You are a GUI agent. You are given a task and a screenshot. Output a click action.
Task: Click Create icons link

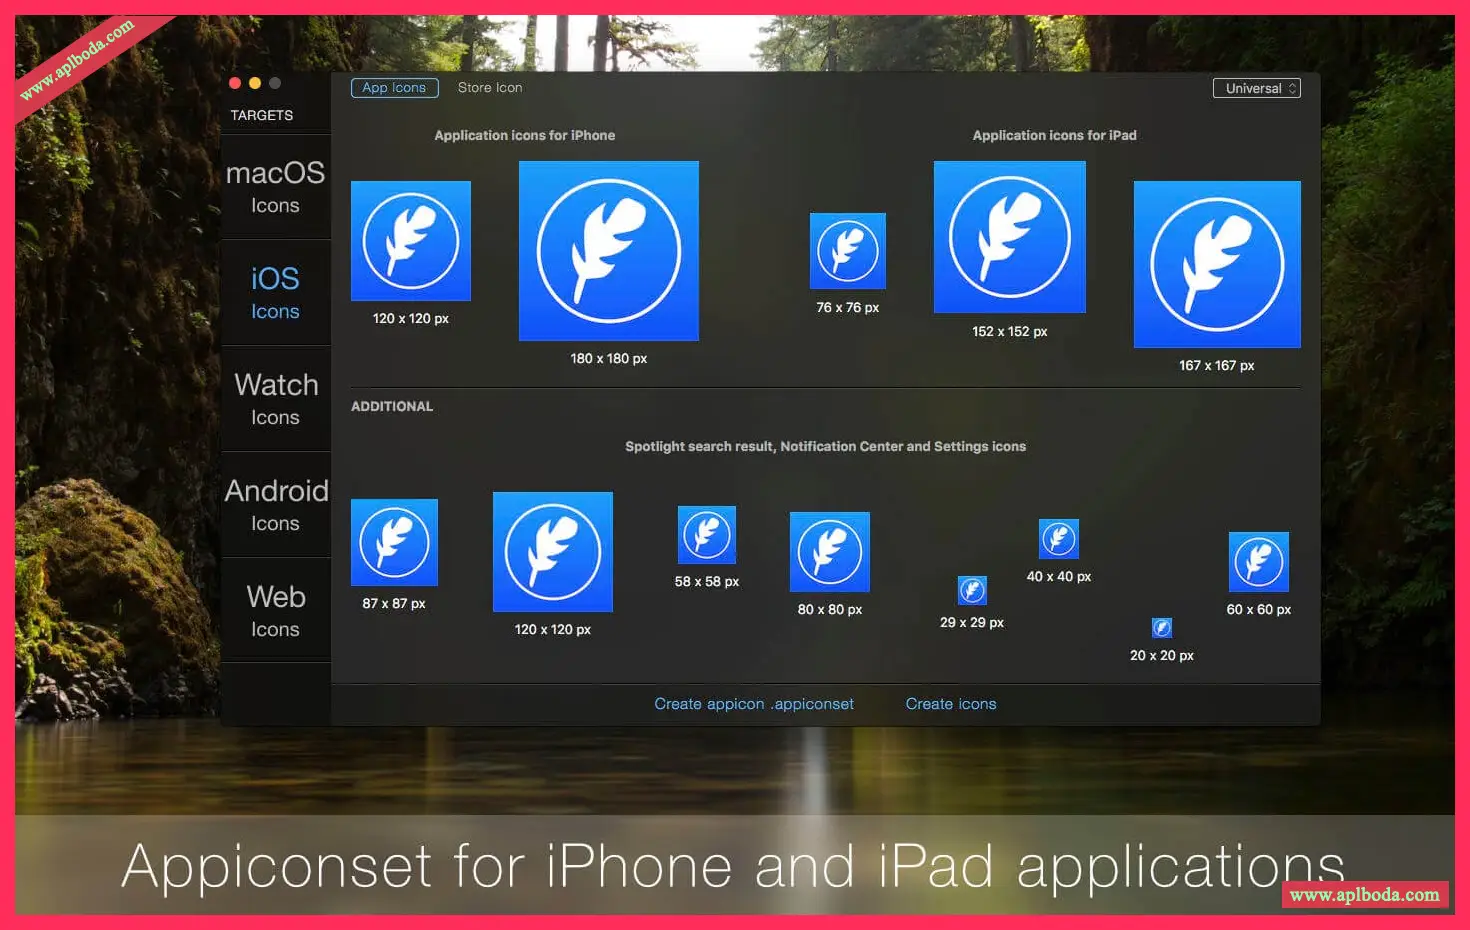click(x=951, y=704)
